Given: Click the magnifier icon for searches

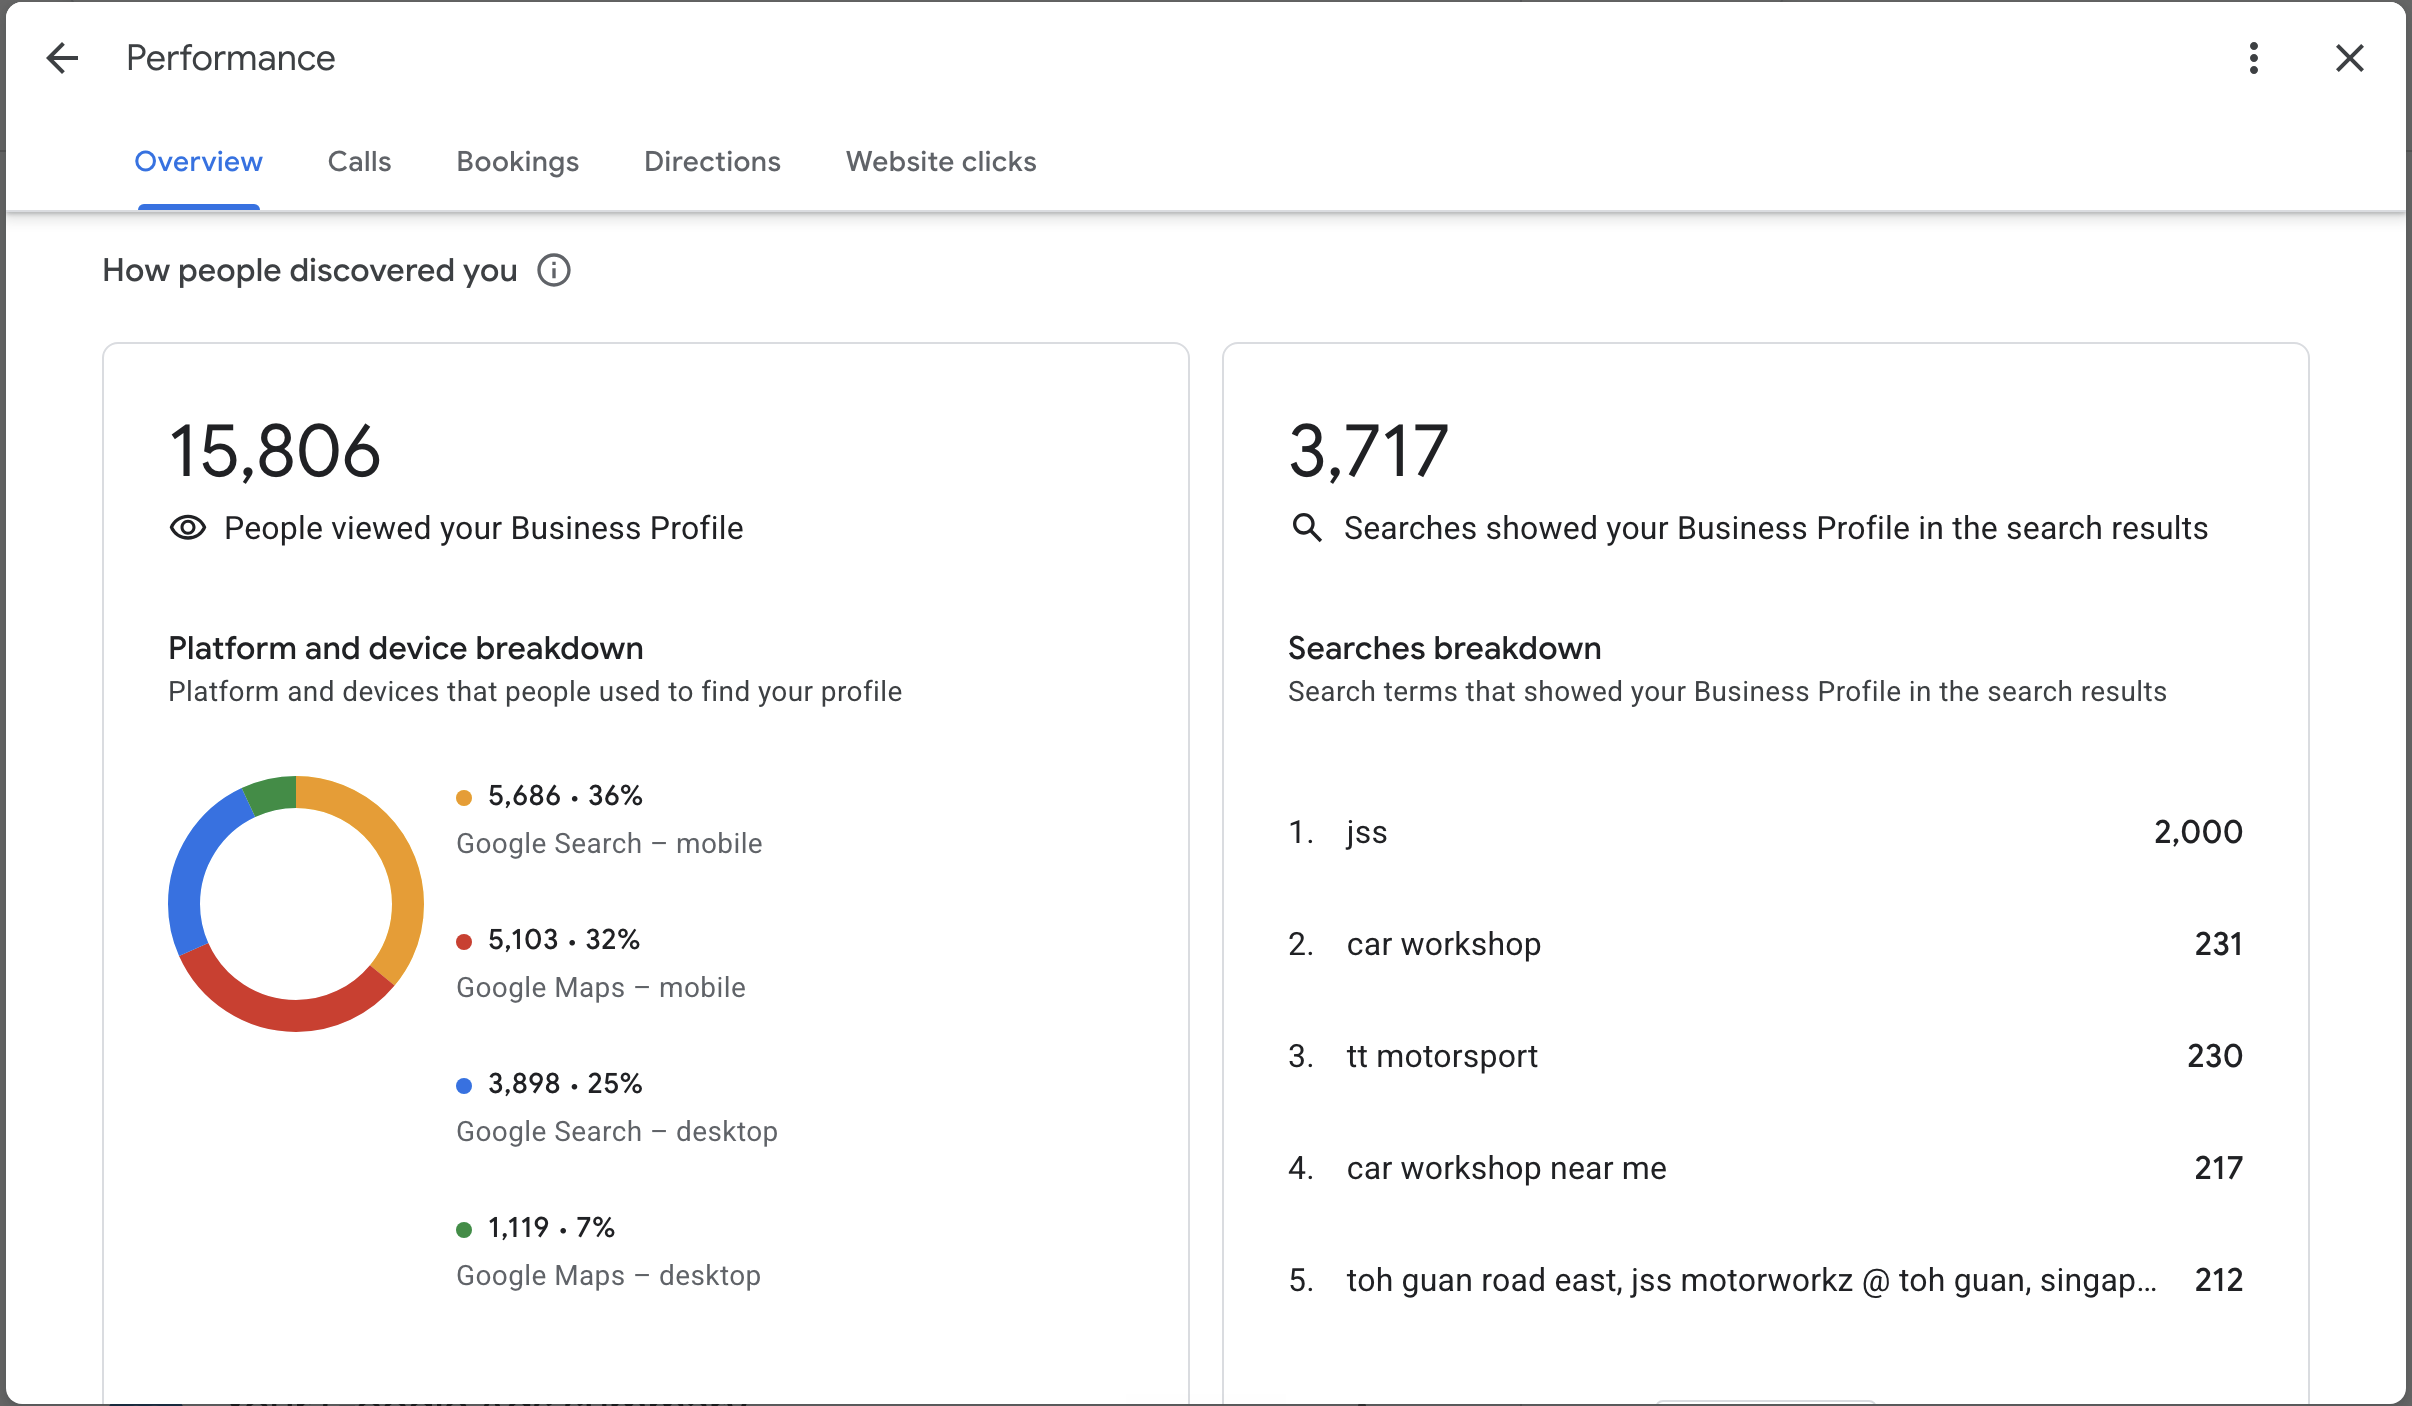Looking at the screenshot, I should [1306, 528].
